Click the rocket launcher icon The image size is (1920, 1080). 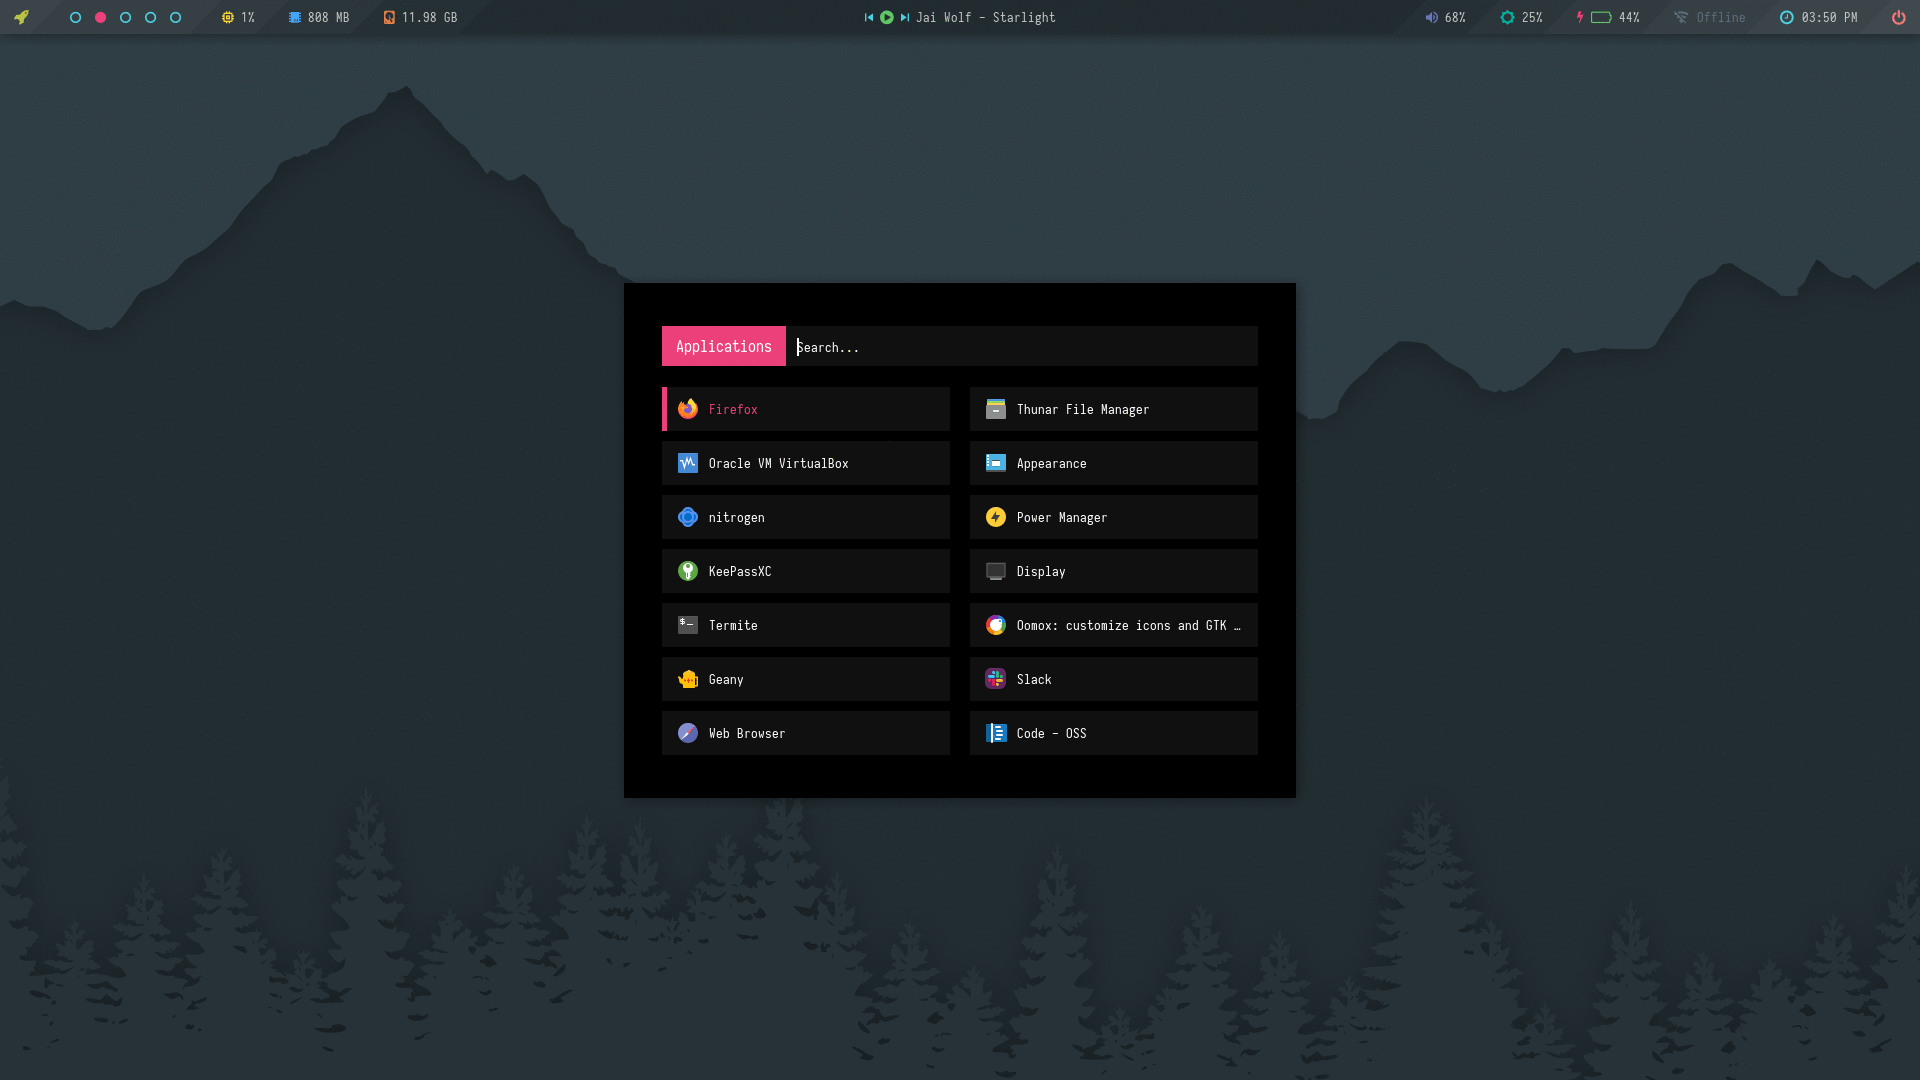[x=21, y=17]
